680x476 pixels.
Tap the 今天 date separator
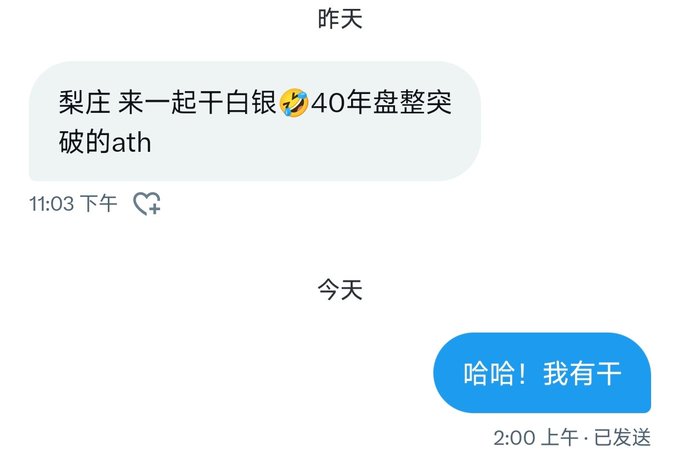pos(340,290)
